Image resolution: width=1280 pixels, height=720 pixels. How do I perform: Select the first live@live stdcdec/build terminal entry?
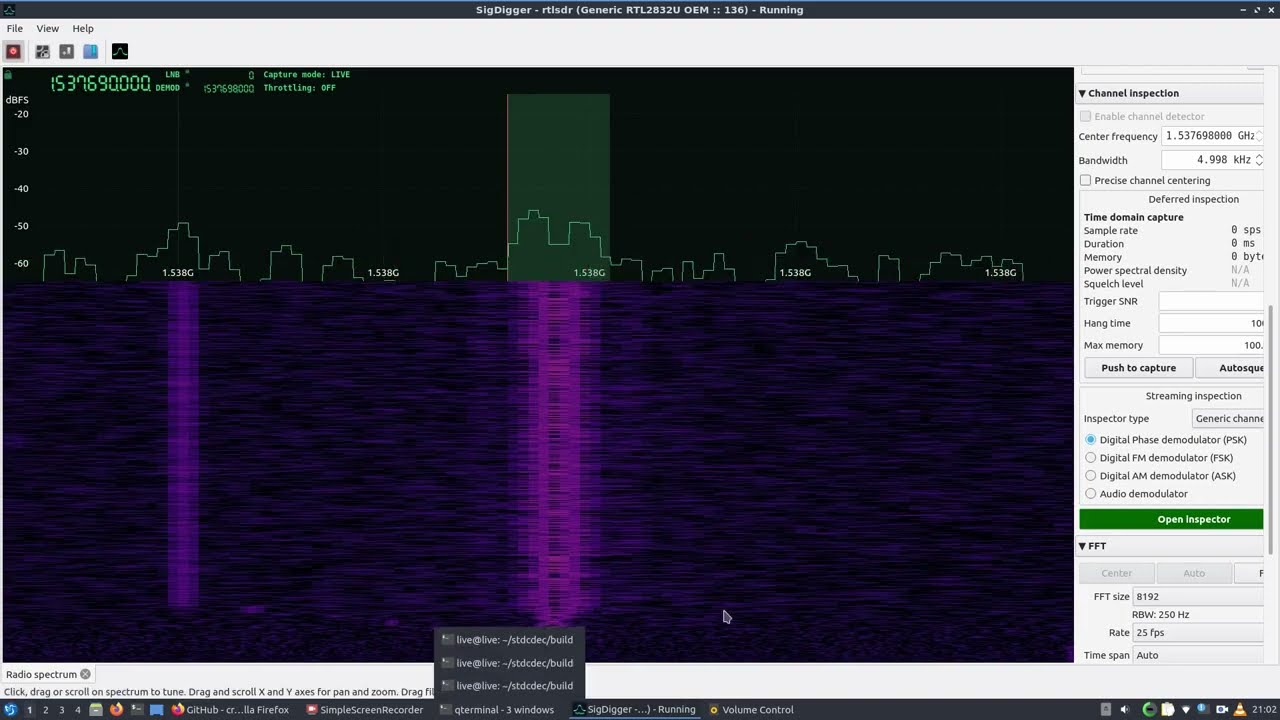click(508, 640)
